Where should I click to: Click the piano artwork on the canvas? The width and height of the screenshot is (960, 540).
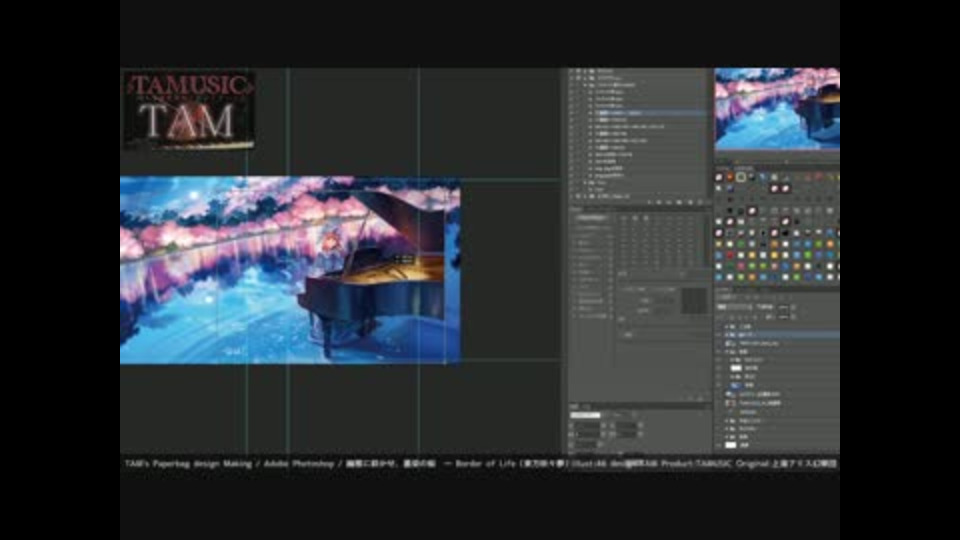[290, 270]
